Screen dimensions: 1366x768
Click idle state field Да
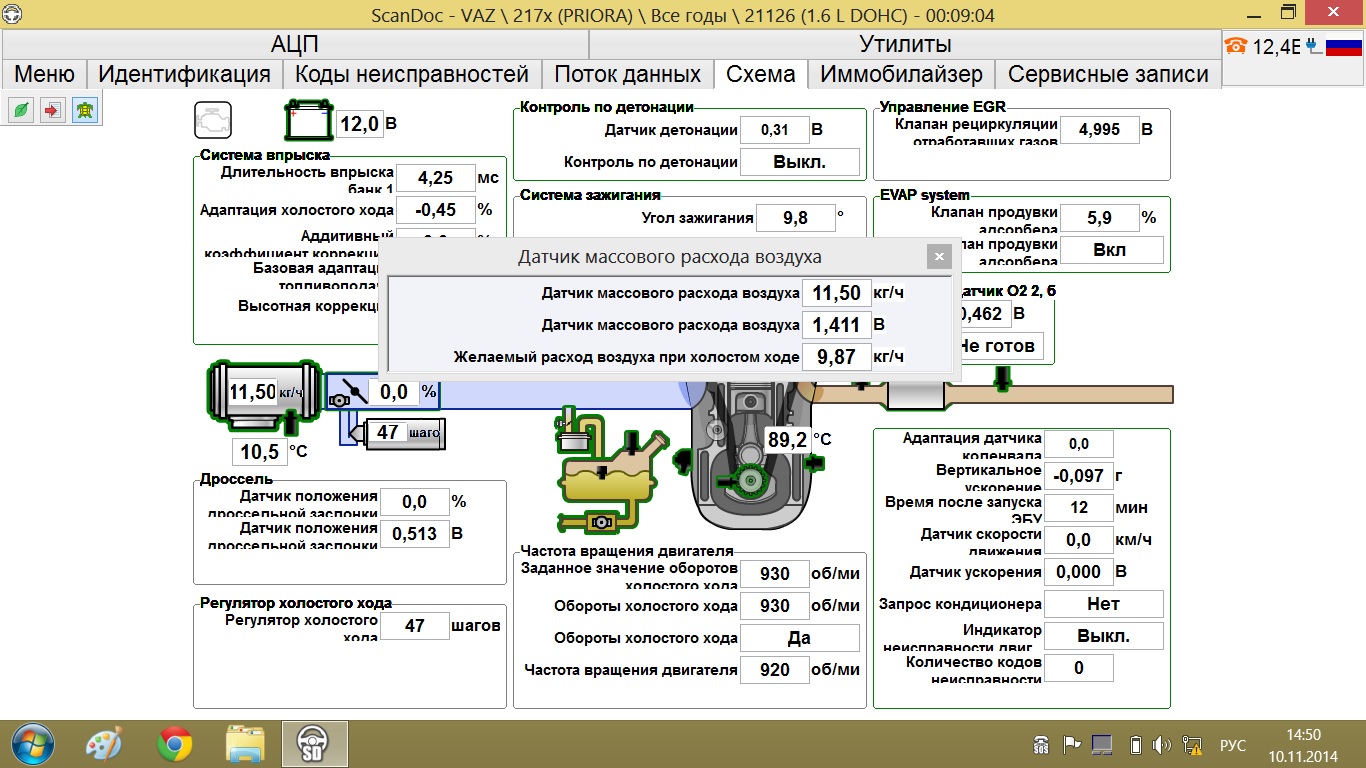click(800, 638)
